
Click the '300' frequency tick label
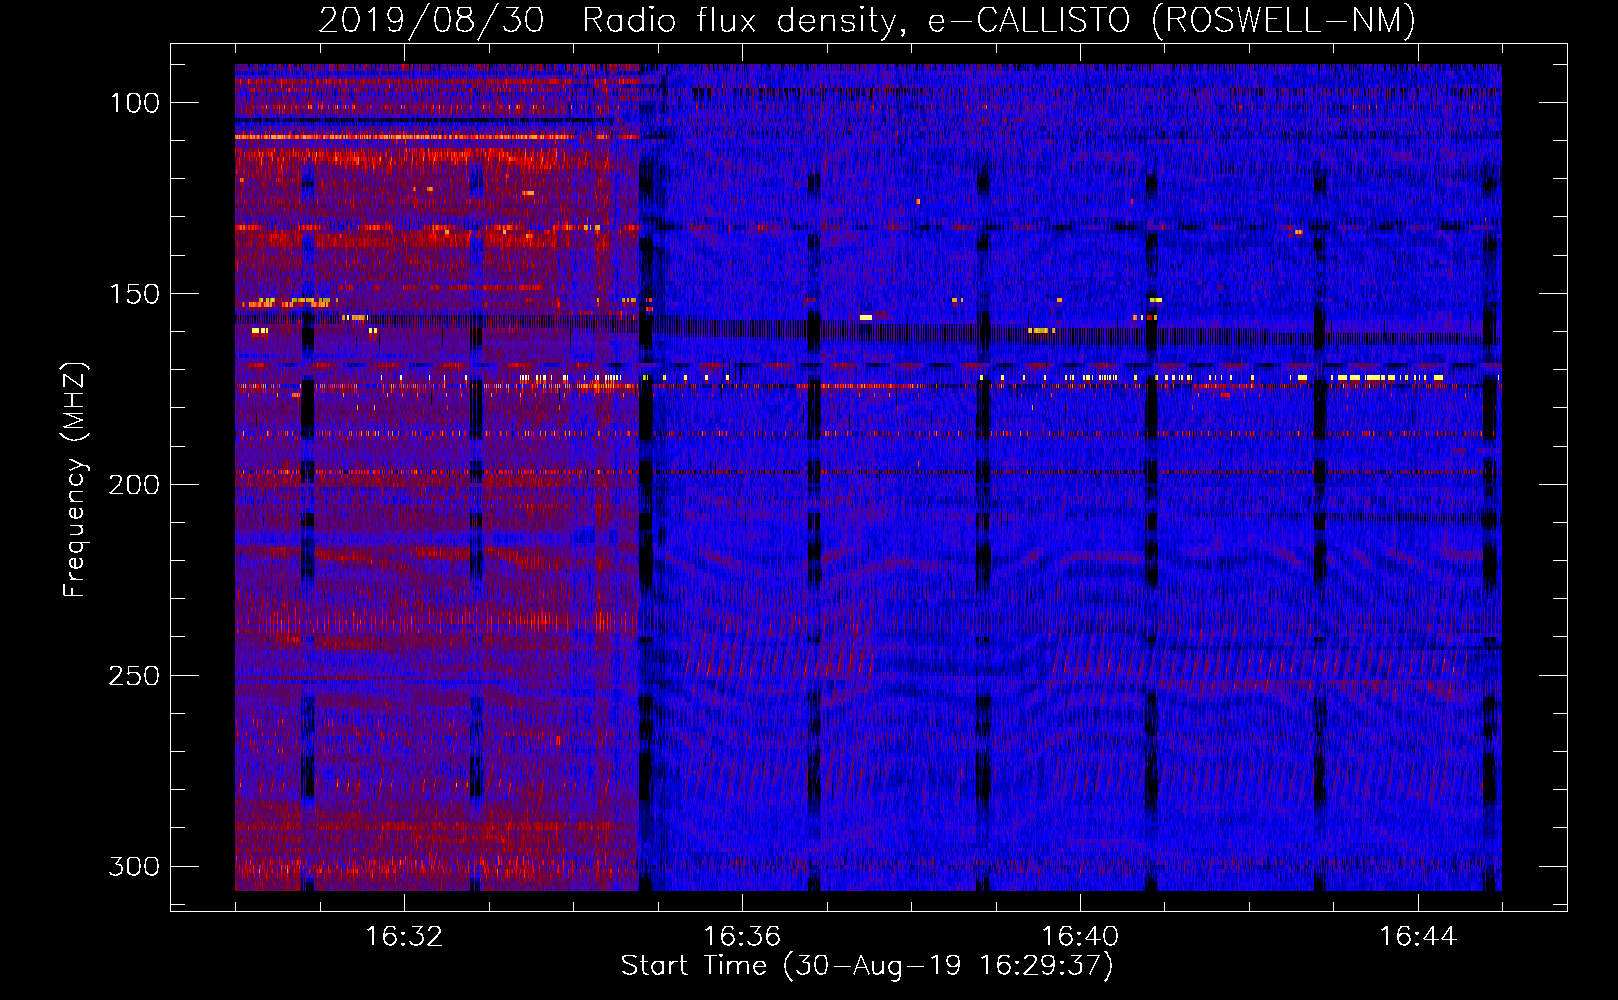coord(133,866)
